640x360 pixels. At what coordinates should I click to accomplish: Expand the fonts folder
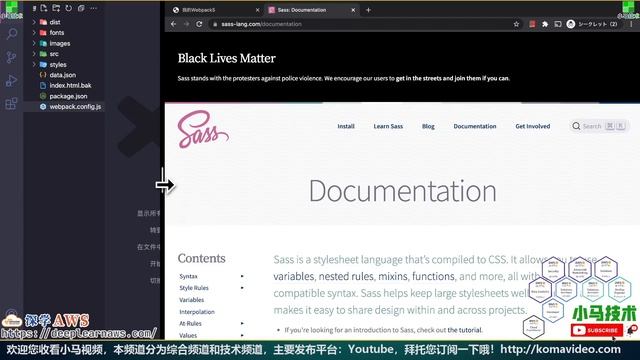34,33
